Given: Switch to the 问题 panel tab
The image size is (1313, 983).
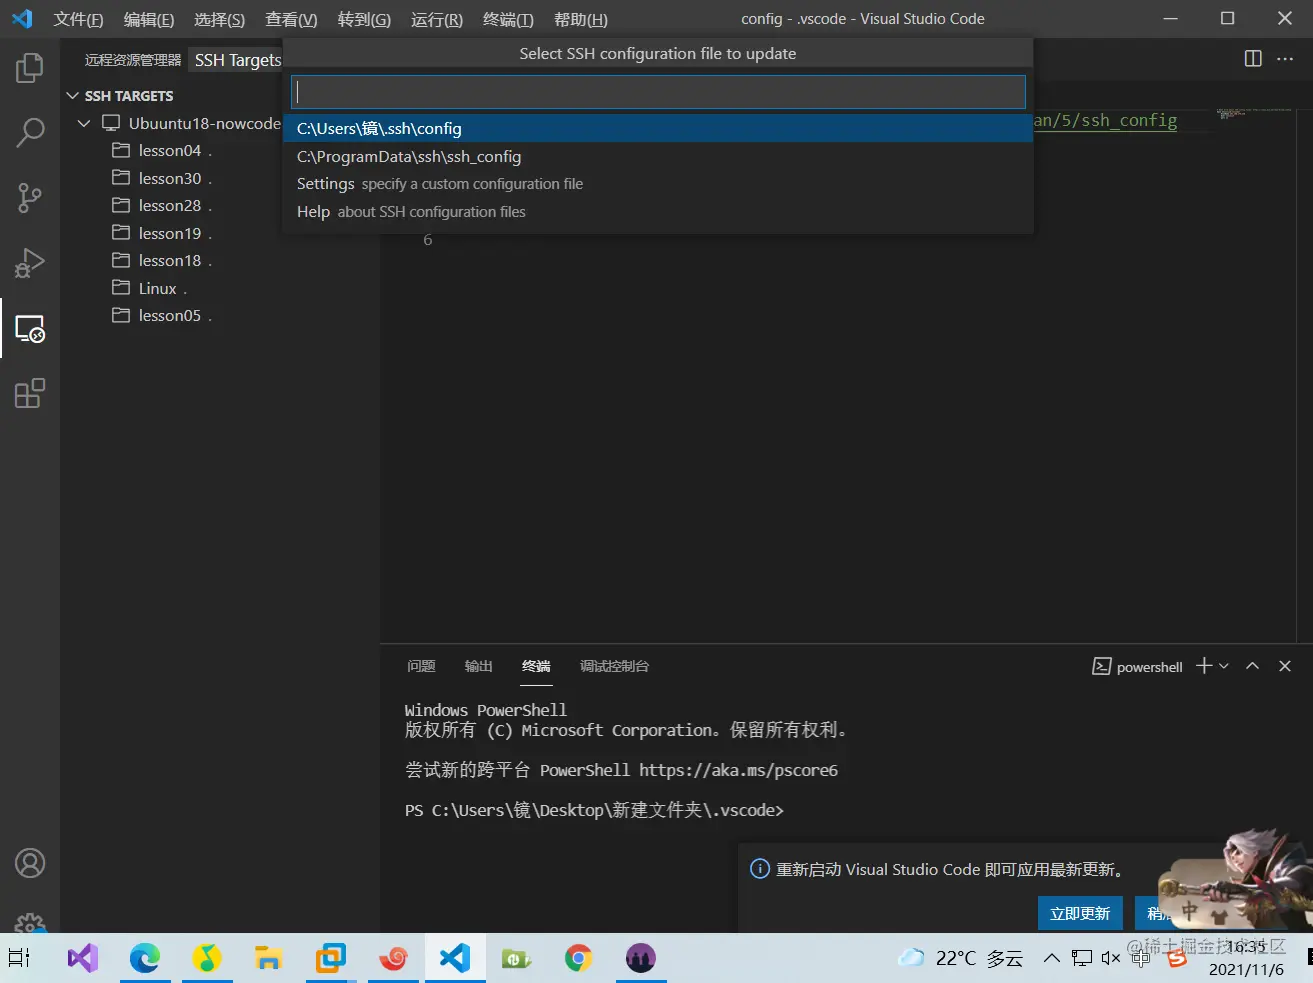Looking at the screenshot, I should pos(421,666).
